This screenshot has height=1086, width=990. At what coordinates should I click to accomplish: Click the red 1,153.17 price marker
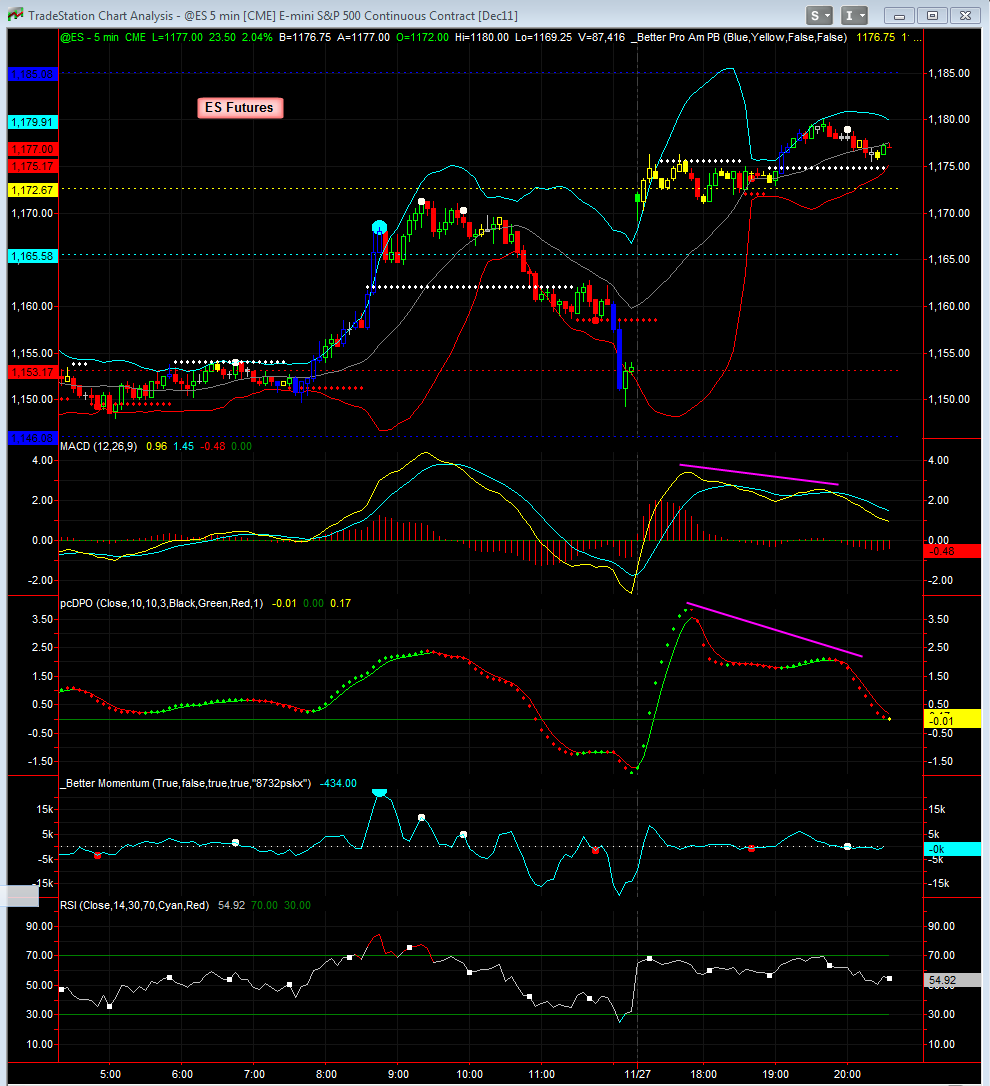tap(33, 373)
